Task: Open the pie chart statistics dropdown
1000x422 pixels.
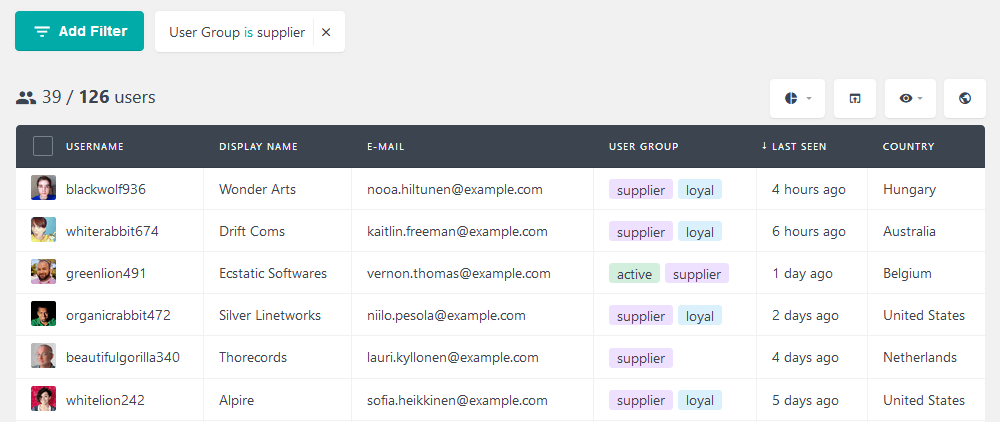Action: [797, 98]
